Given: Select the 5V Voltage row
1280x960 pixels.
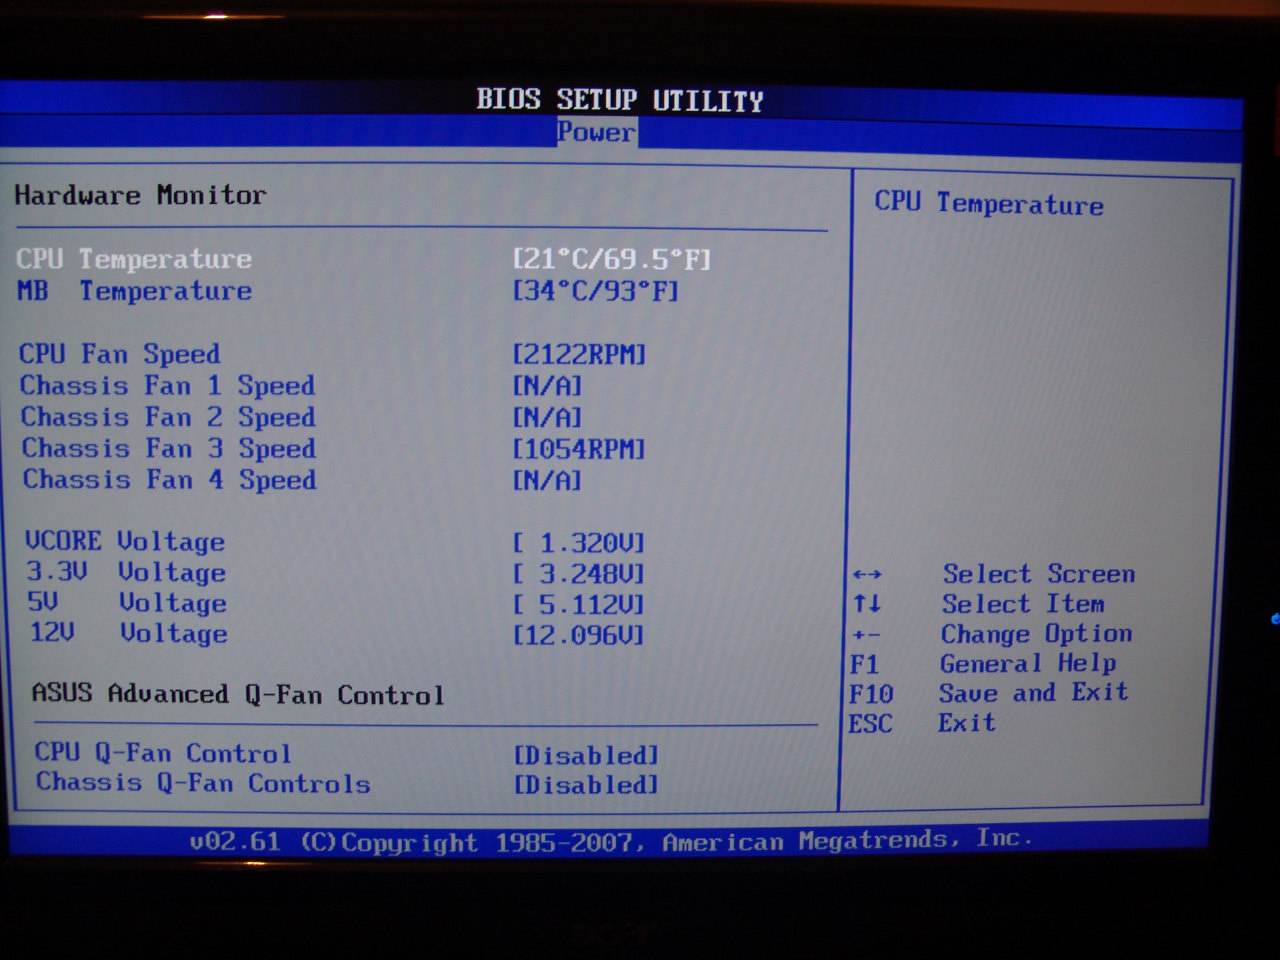Looking at the screenshot, I should [127, 603].
